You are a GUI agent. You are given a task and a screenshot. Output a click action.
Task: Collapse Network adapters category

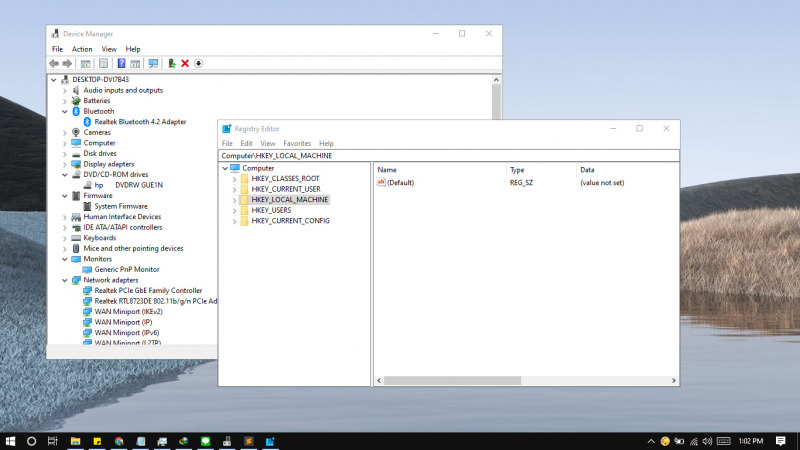[65, 280]
